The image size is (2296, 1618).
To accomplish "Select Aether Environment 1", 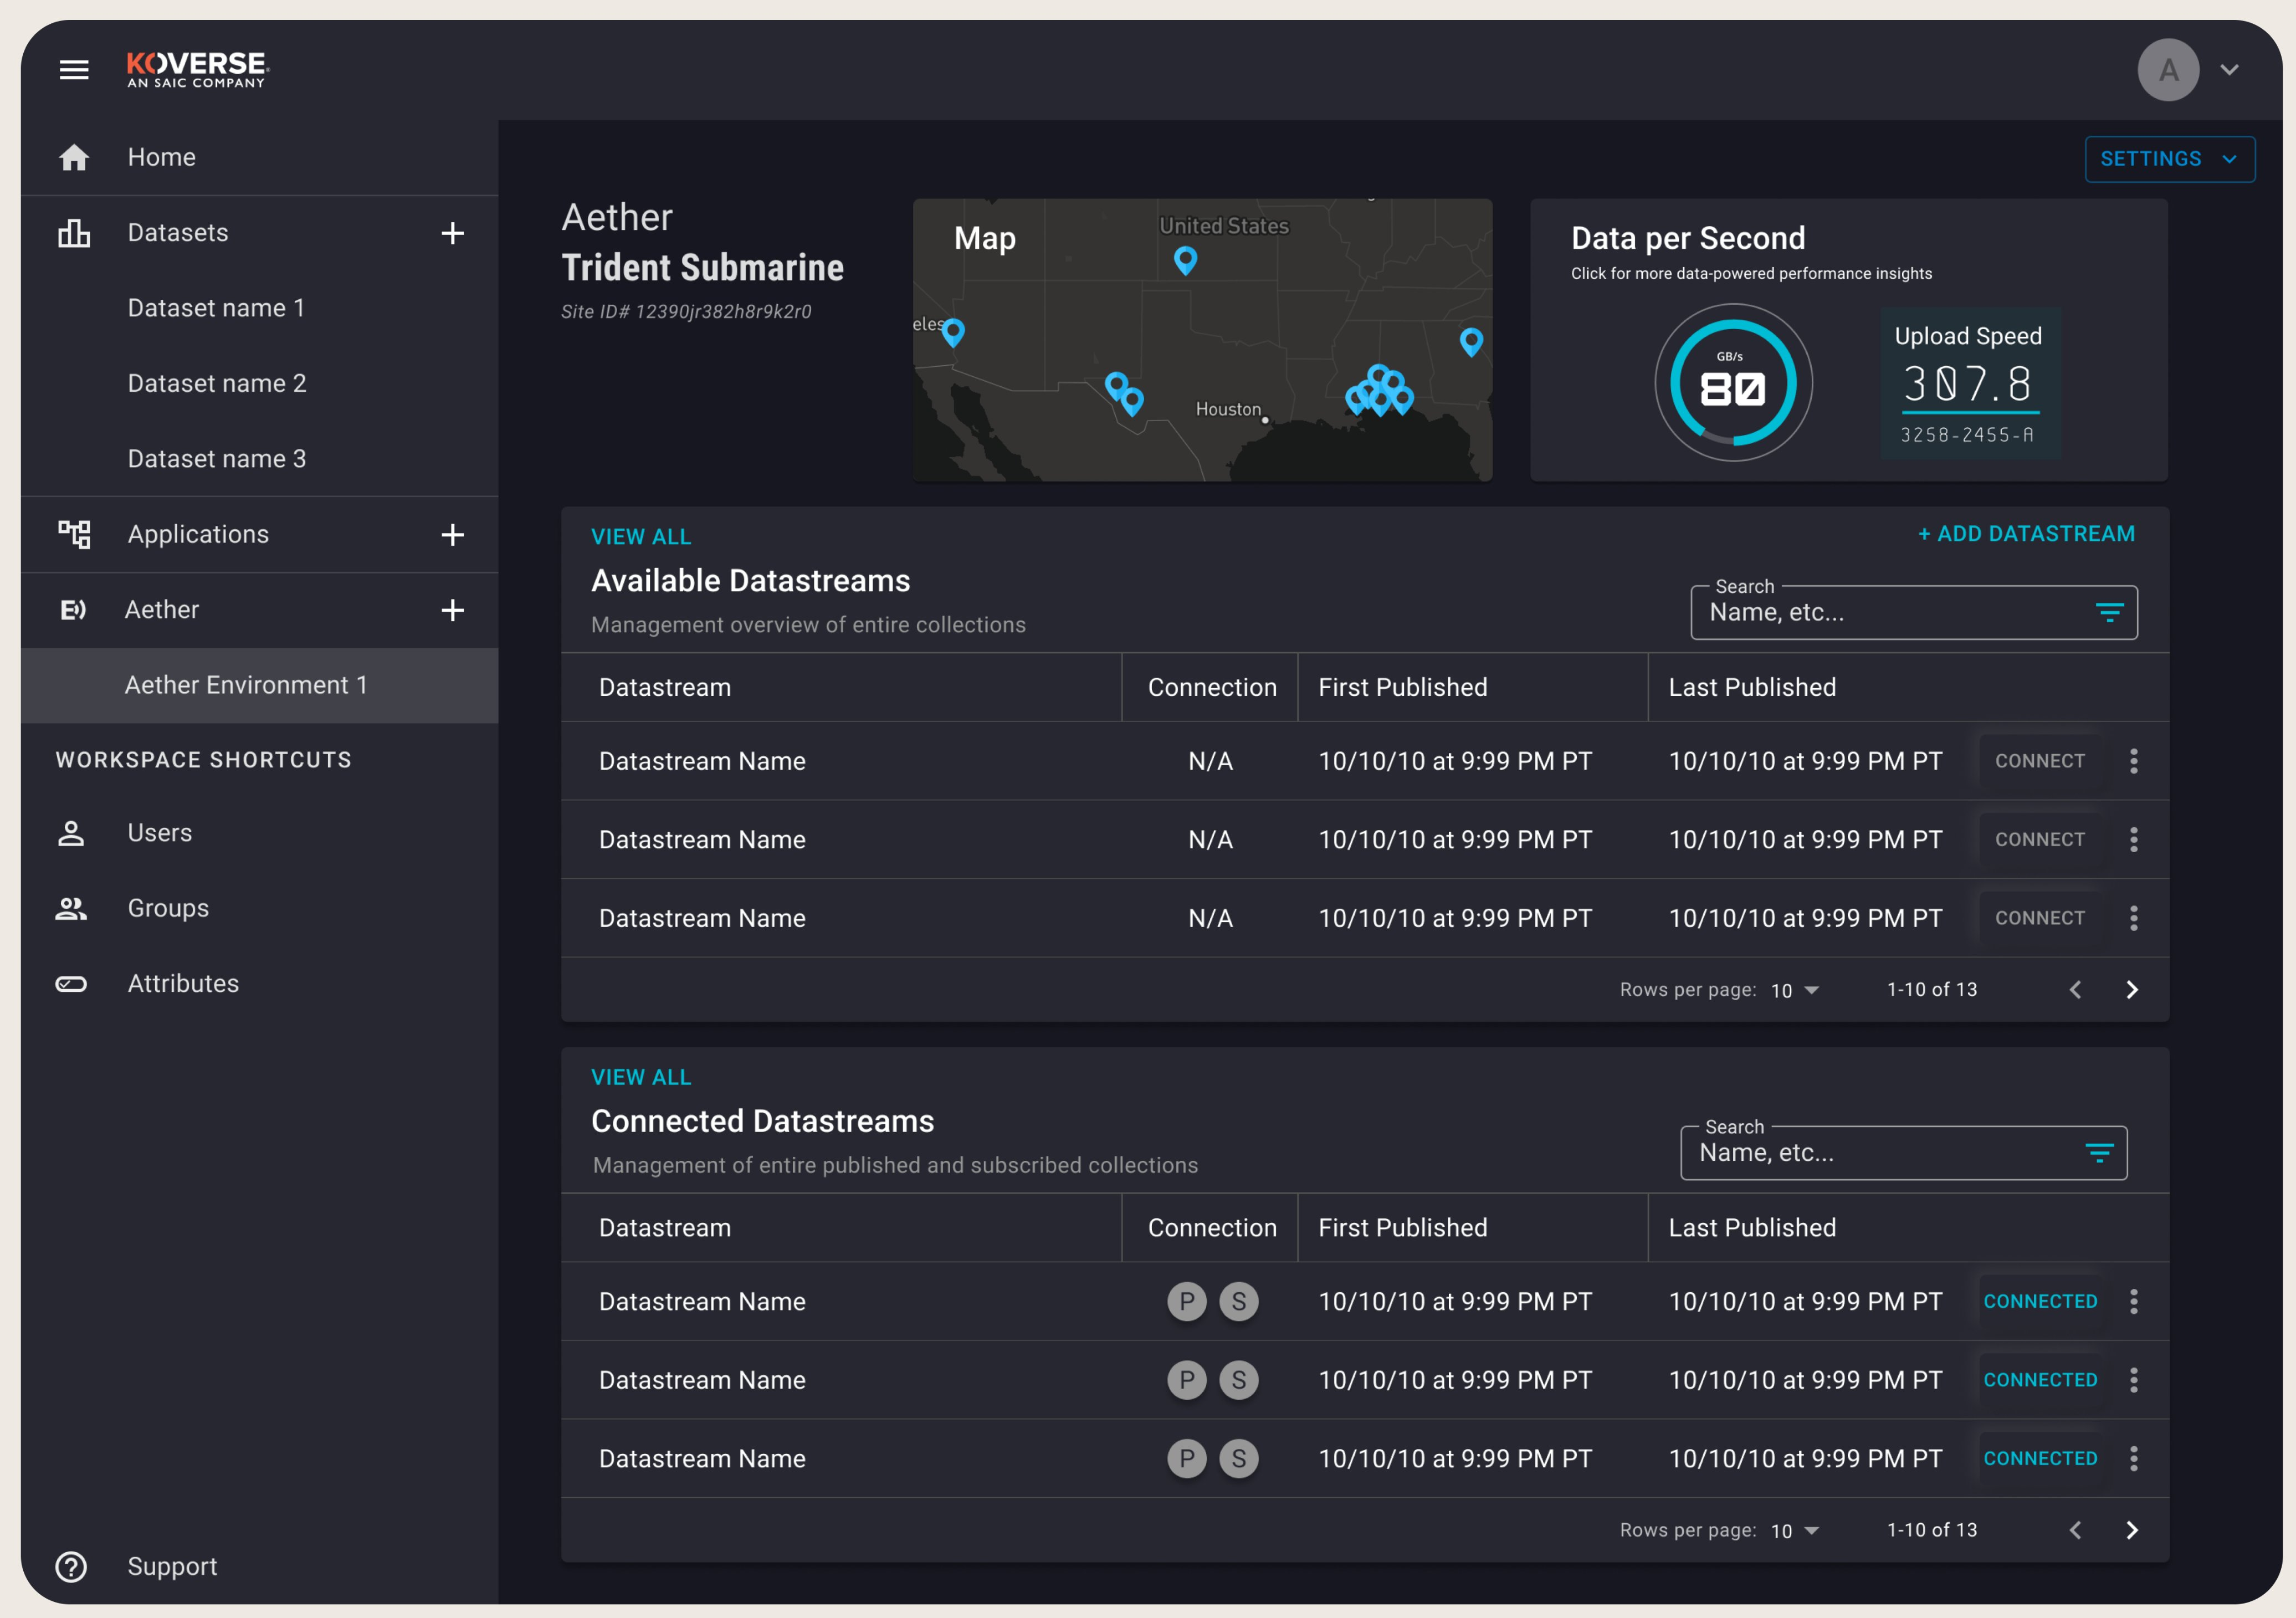I will (260, 685).
